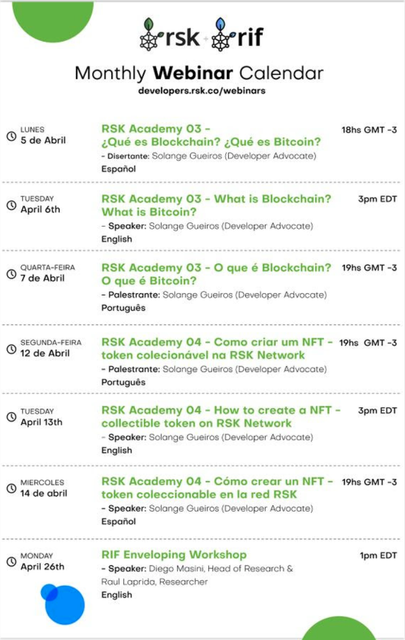Screen dimensions: 405x640
Task: Click clock icon beside 5 de Abril
Action: [11, 136]
